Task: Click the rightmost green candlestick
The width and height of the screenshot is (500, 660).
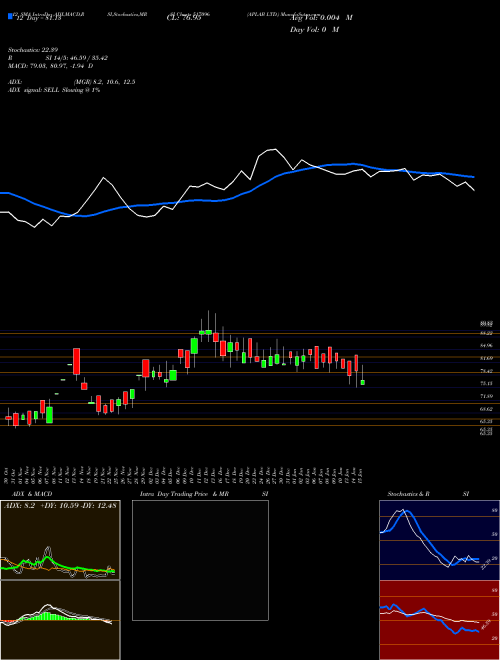Action: click(x=363, y=382)
